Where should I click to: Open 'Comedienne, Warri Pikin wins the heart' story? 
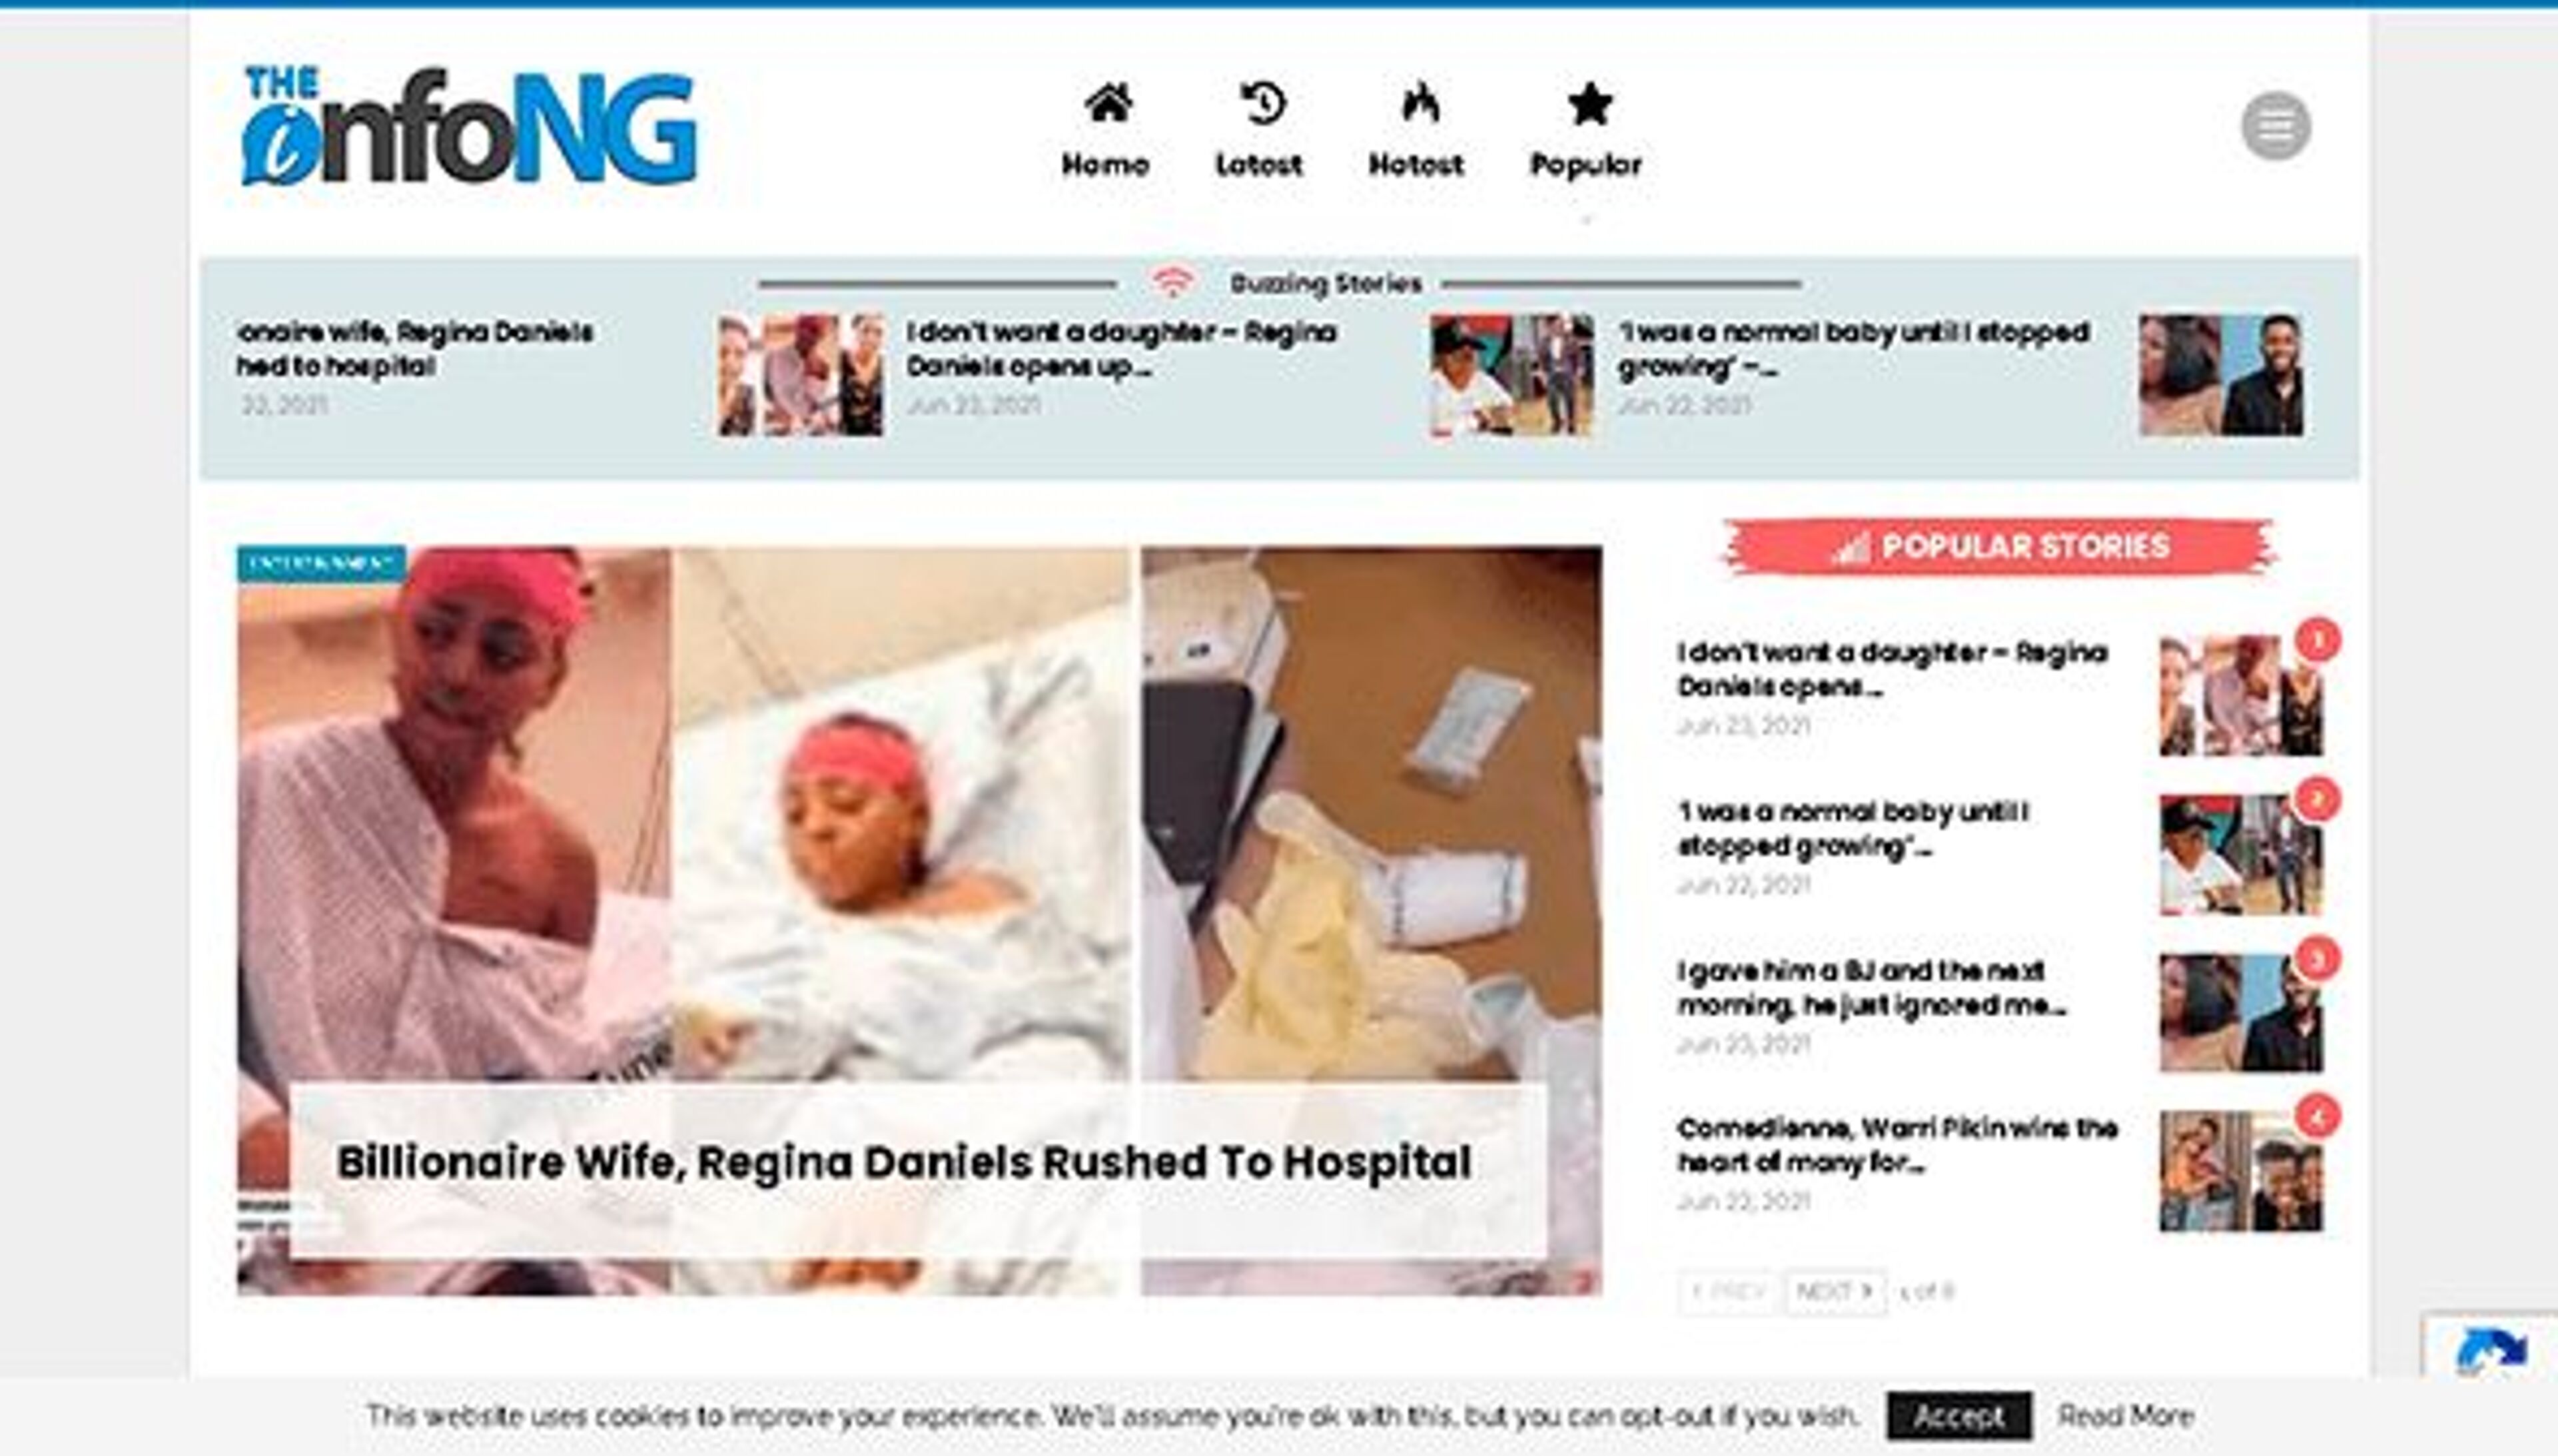pos(1897,1145)
